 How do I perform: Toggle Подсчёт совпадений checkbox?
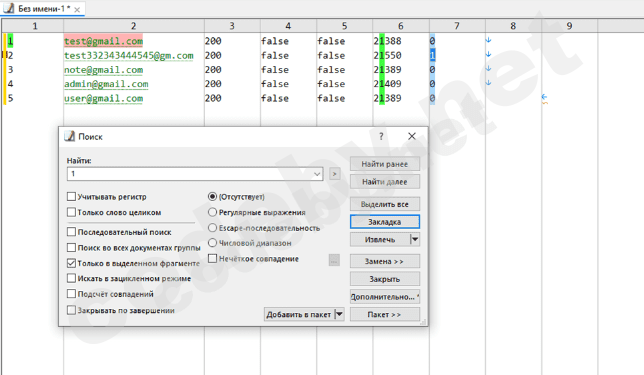click(x=71, y=294)
